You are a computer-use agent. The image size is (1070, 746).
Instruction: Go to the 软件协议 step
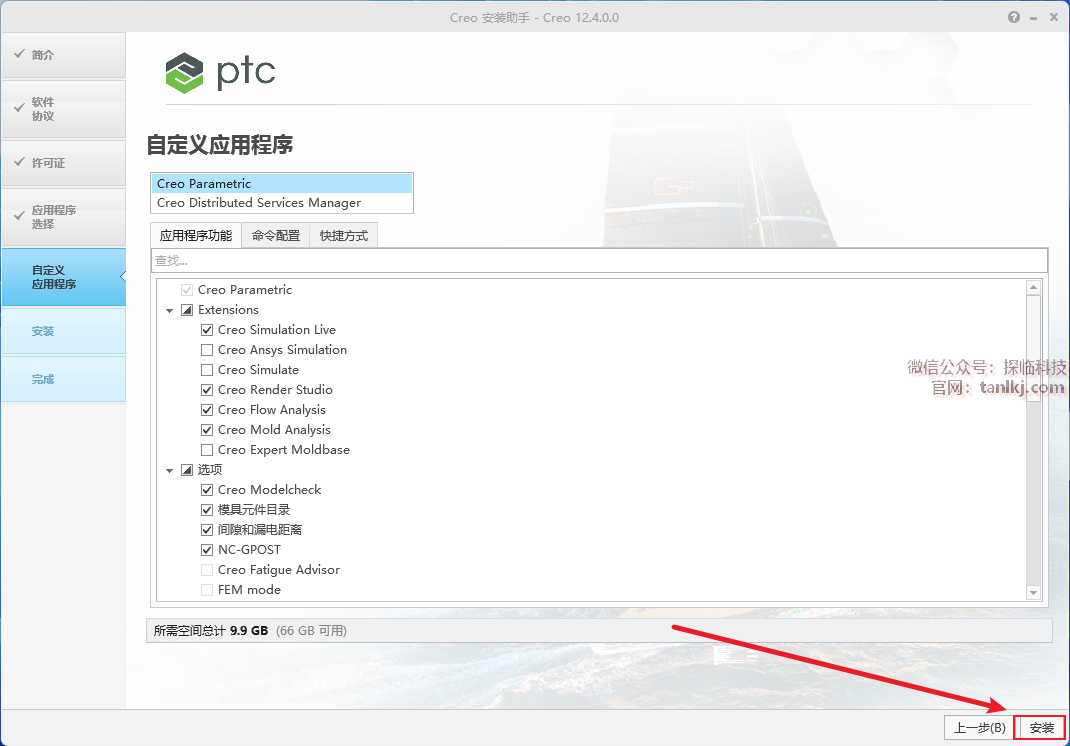tap(63, 109)
